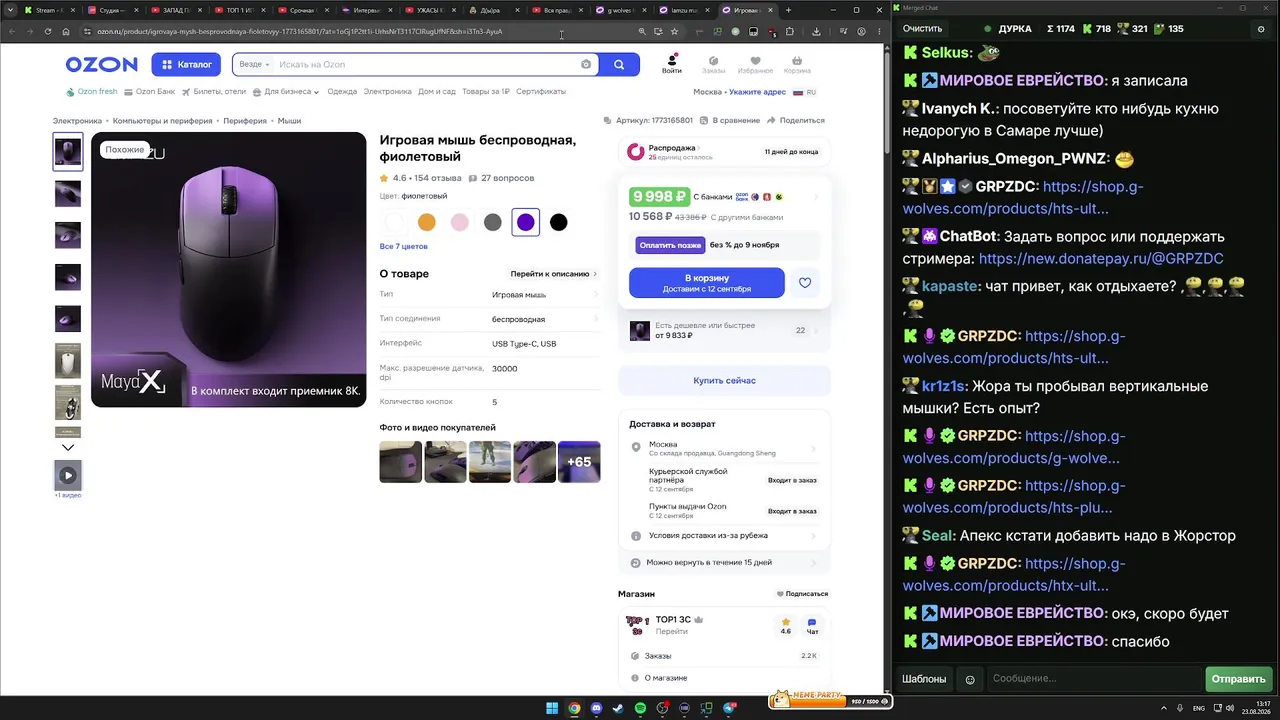
Task: Select the white color option
Action: tap(394, 222)
